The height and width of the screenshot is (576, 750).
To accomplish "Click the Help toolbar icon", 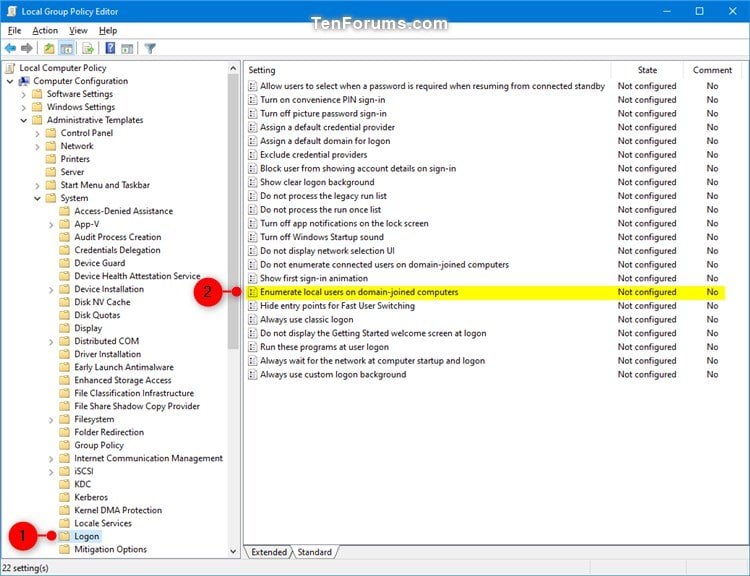I will click(x=110, y=48).
